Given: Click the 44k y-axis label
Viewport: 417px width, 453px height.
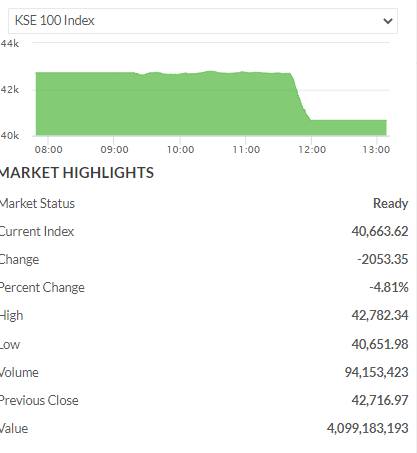Looking at the screenshot, I should point(10,44).
